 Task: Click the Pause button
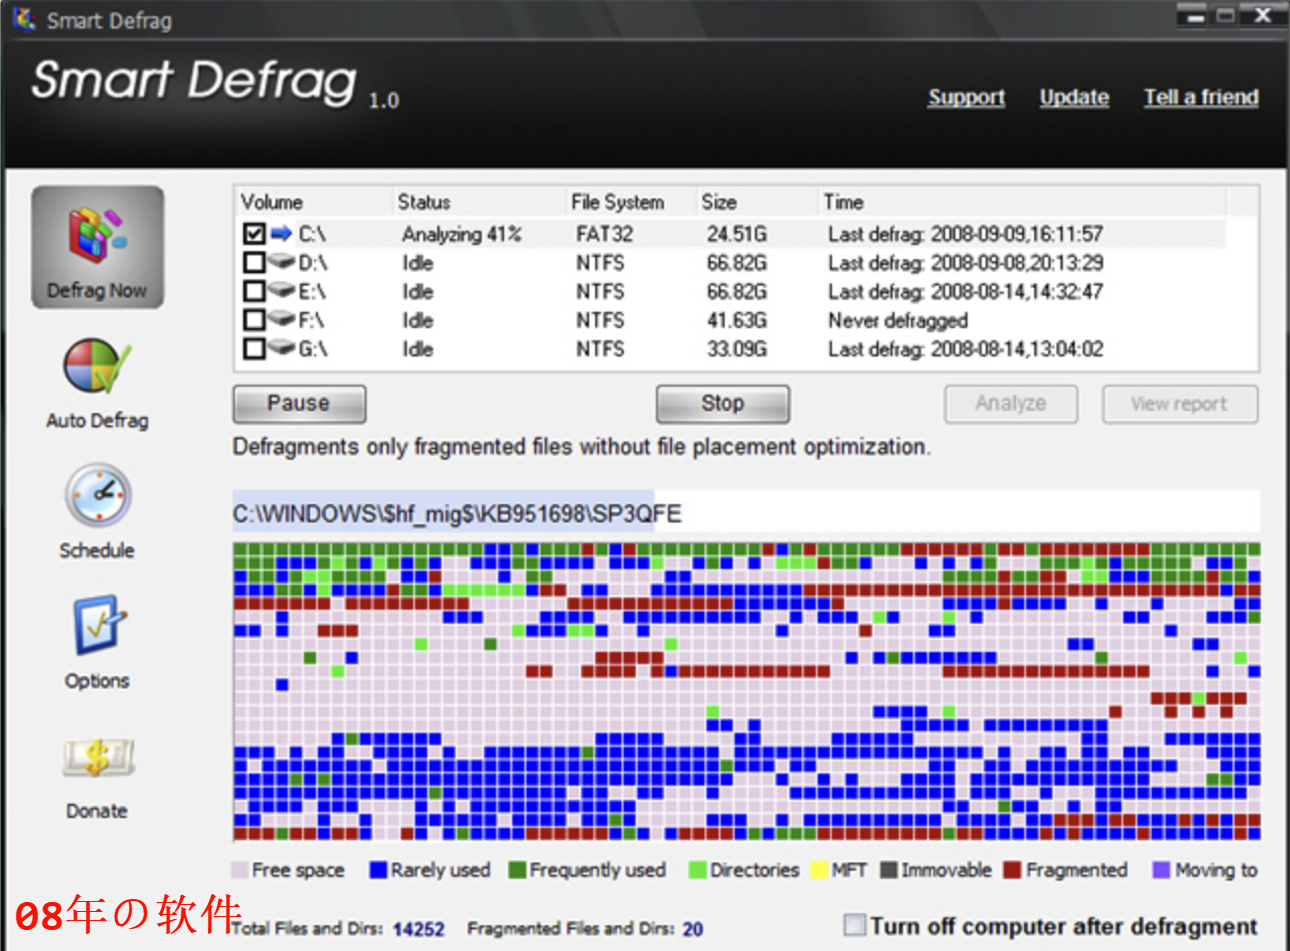coord(299,404)
